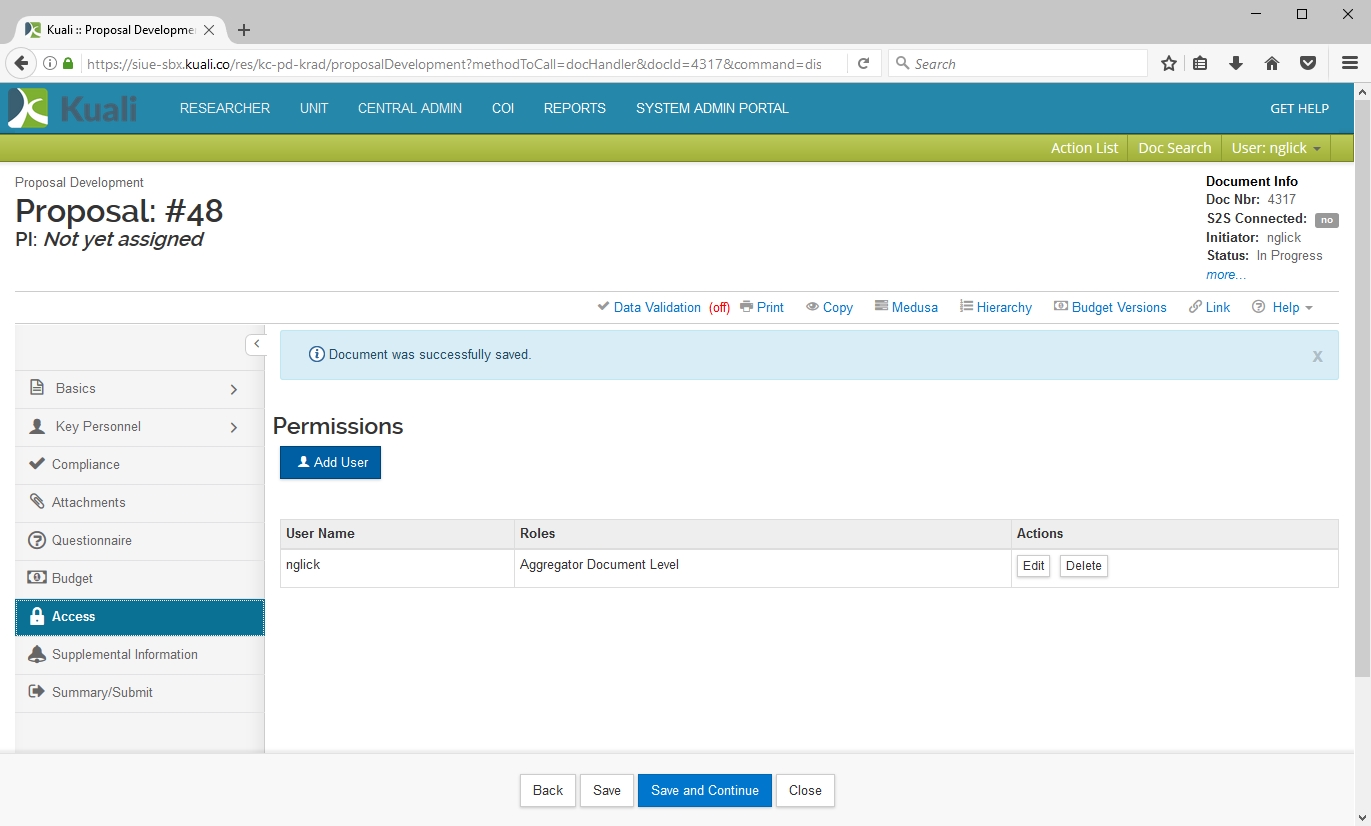Click the Print icon in toolbar
The width and height of the screenshot is (1371, 826).
pos(746,307)
